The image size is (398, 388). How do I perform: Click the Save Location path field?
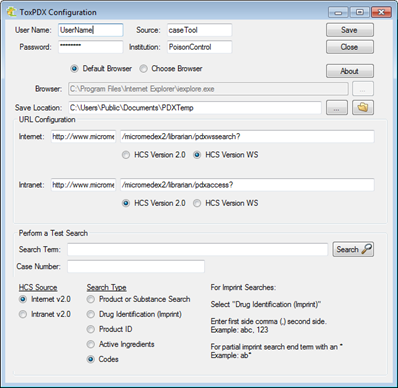tap(195, 108)
